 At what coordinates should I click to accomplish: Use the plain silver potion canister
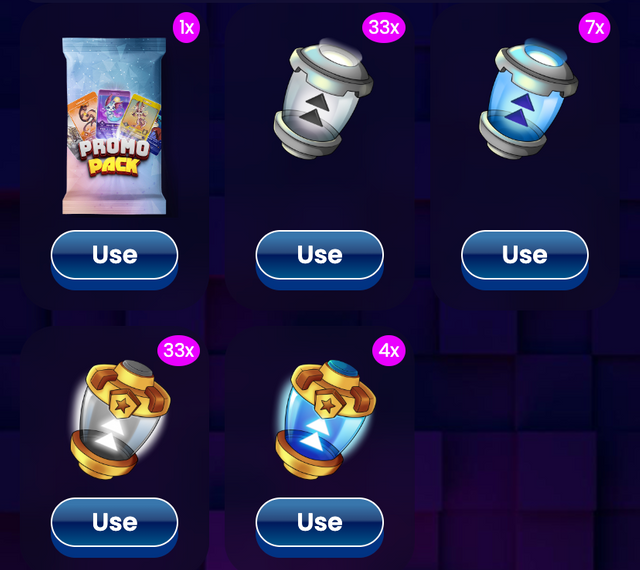[320, 255]
